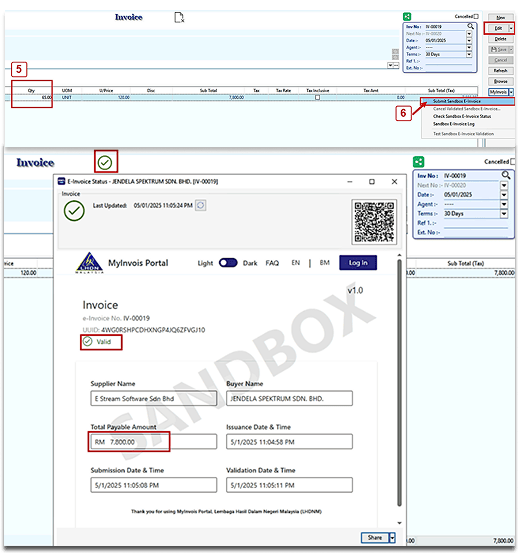Viewport: 518px width, 553px height.
Task: Select Test Sandbox E-Invoice Validation menu item
Action: 468,134
